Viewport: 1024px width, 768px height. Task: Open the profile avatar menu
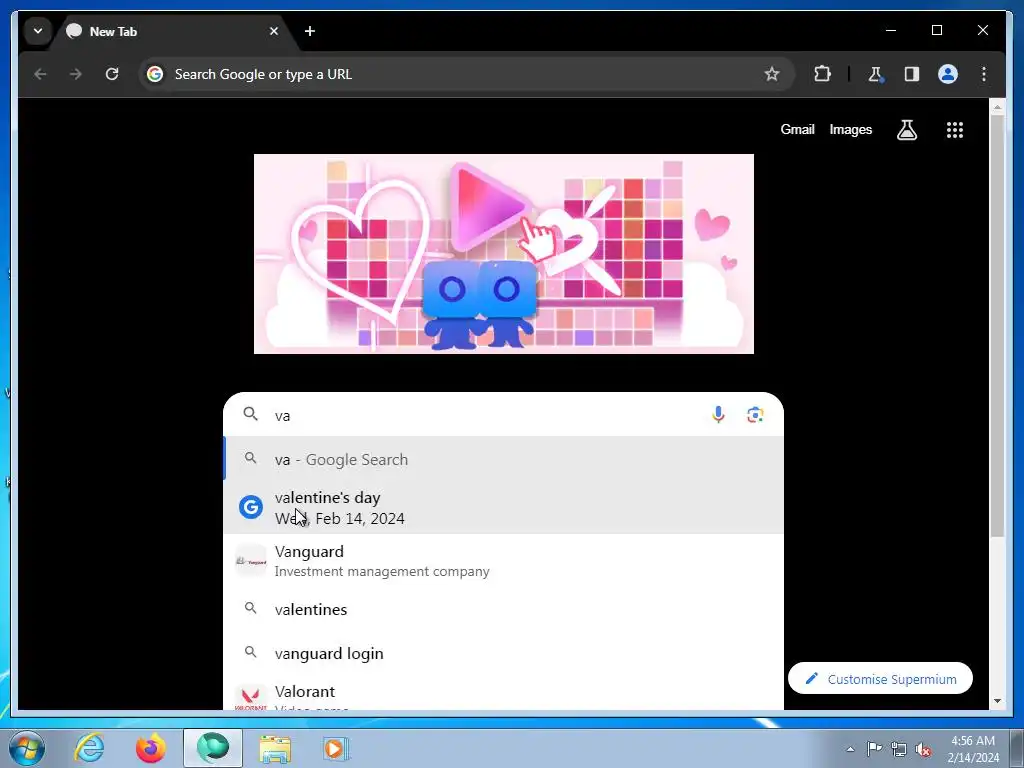pos(948,74)
